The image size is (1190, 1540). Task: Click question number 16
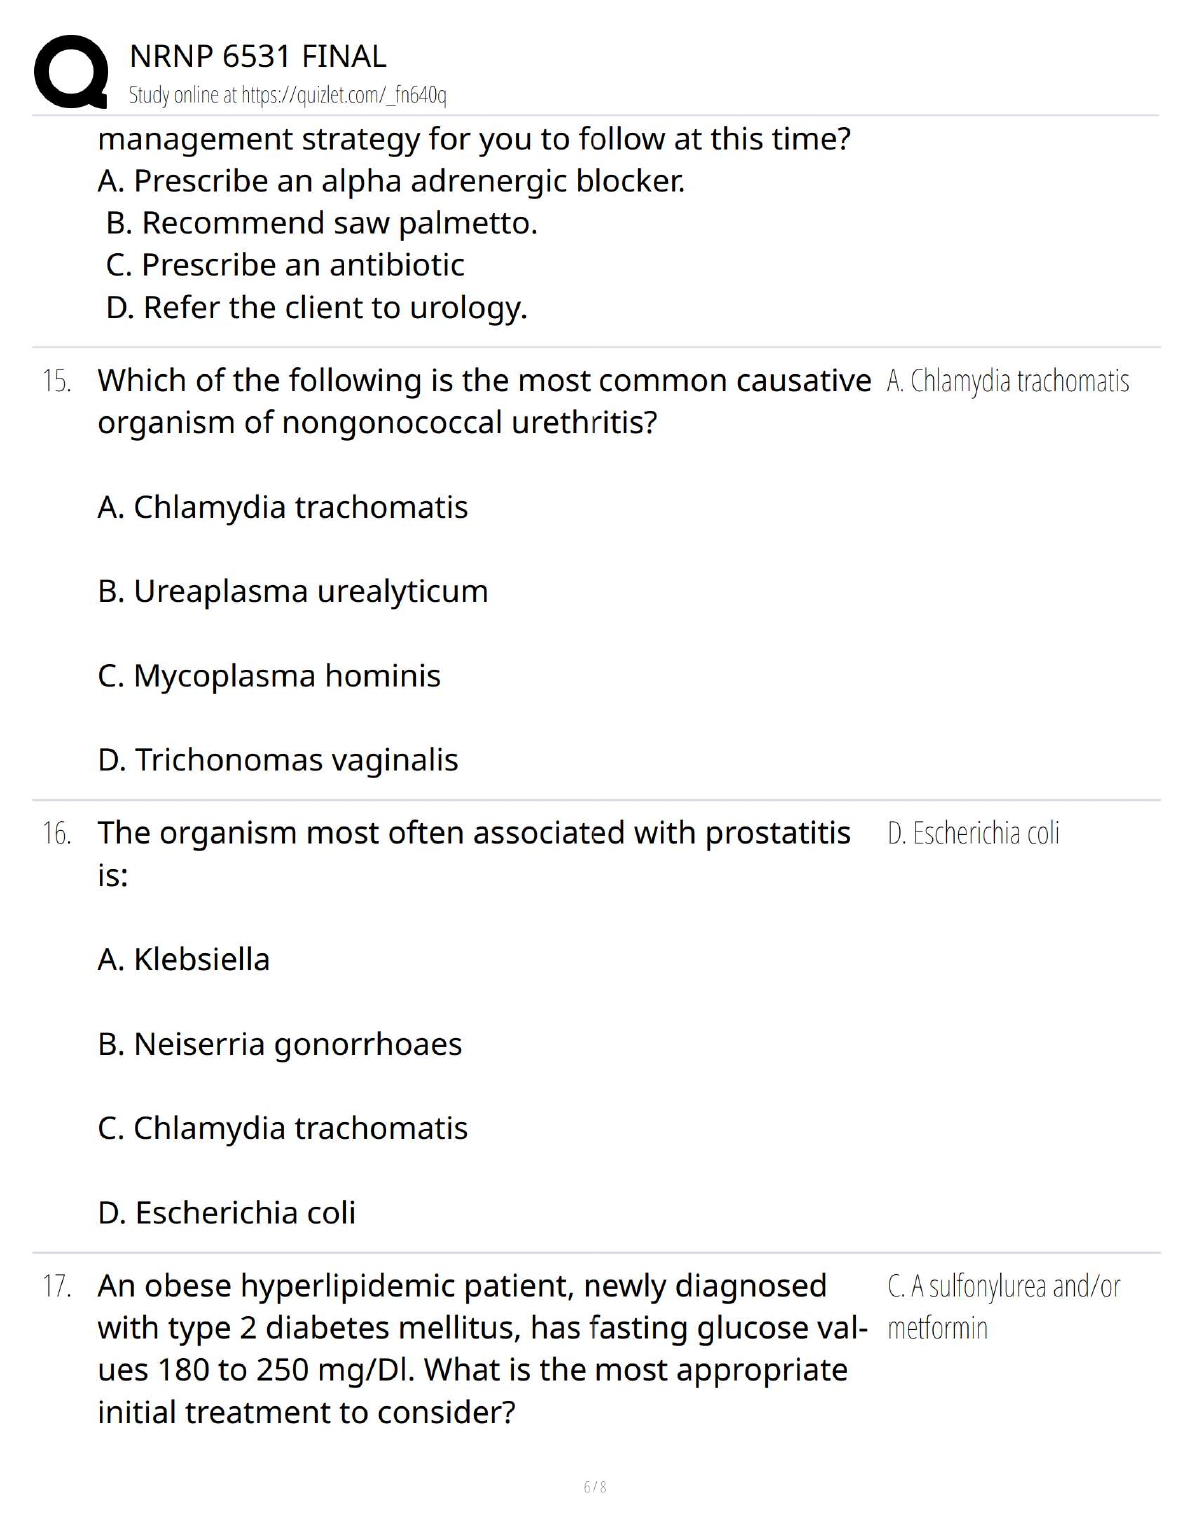[x=57, y=833]
